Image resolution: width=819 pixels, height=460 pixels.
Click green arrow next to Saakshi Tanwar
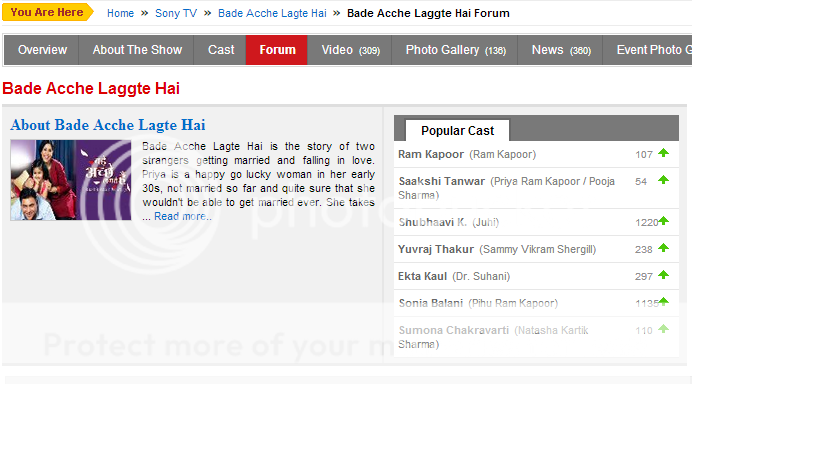click(x=663, y=181)
